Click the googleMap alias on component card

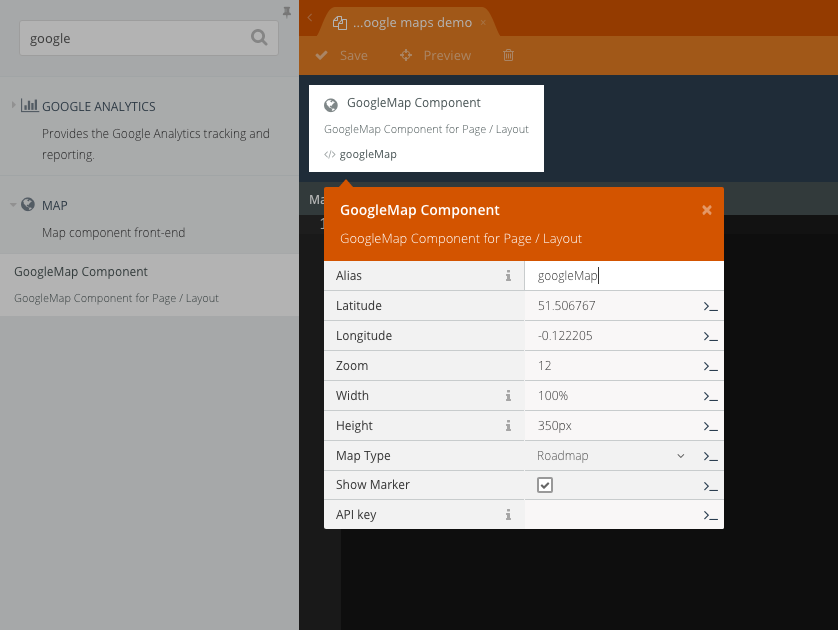[368, 154]
